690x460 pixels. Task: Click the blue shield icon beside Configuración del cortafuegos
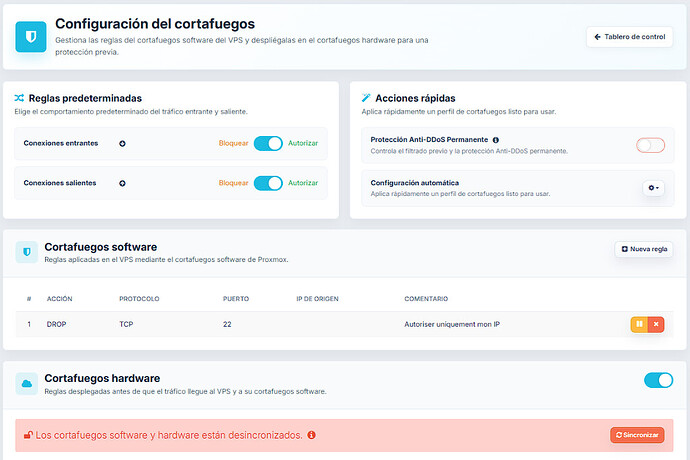click(x=31, y=37)
